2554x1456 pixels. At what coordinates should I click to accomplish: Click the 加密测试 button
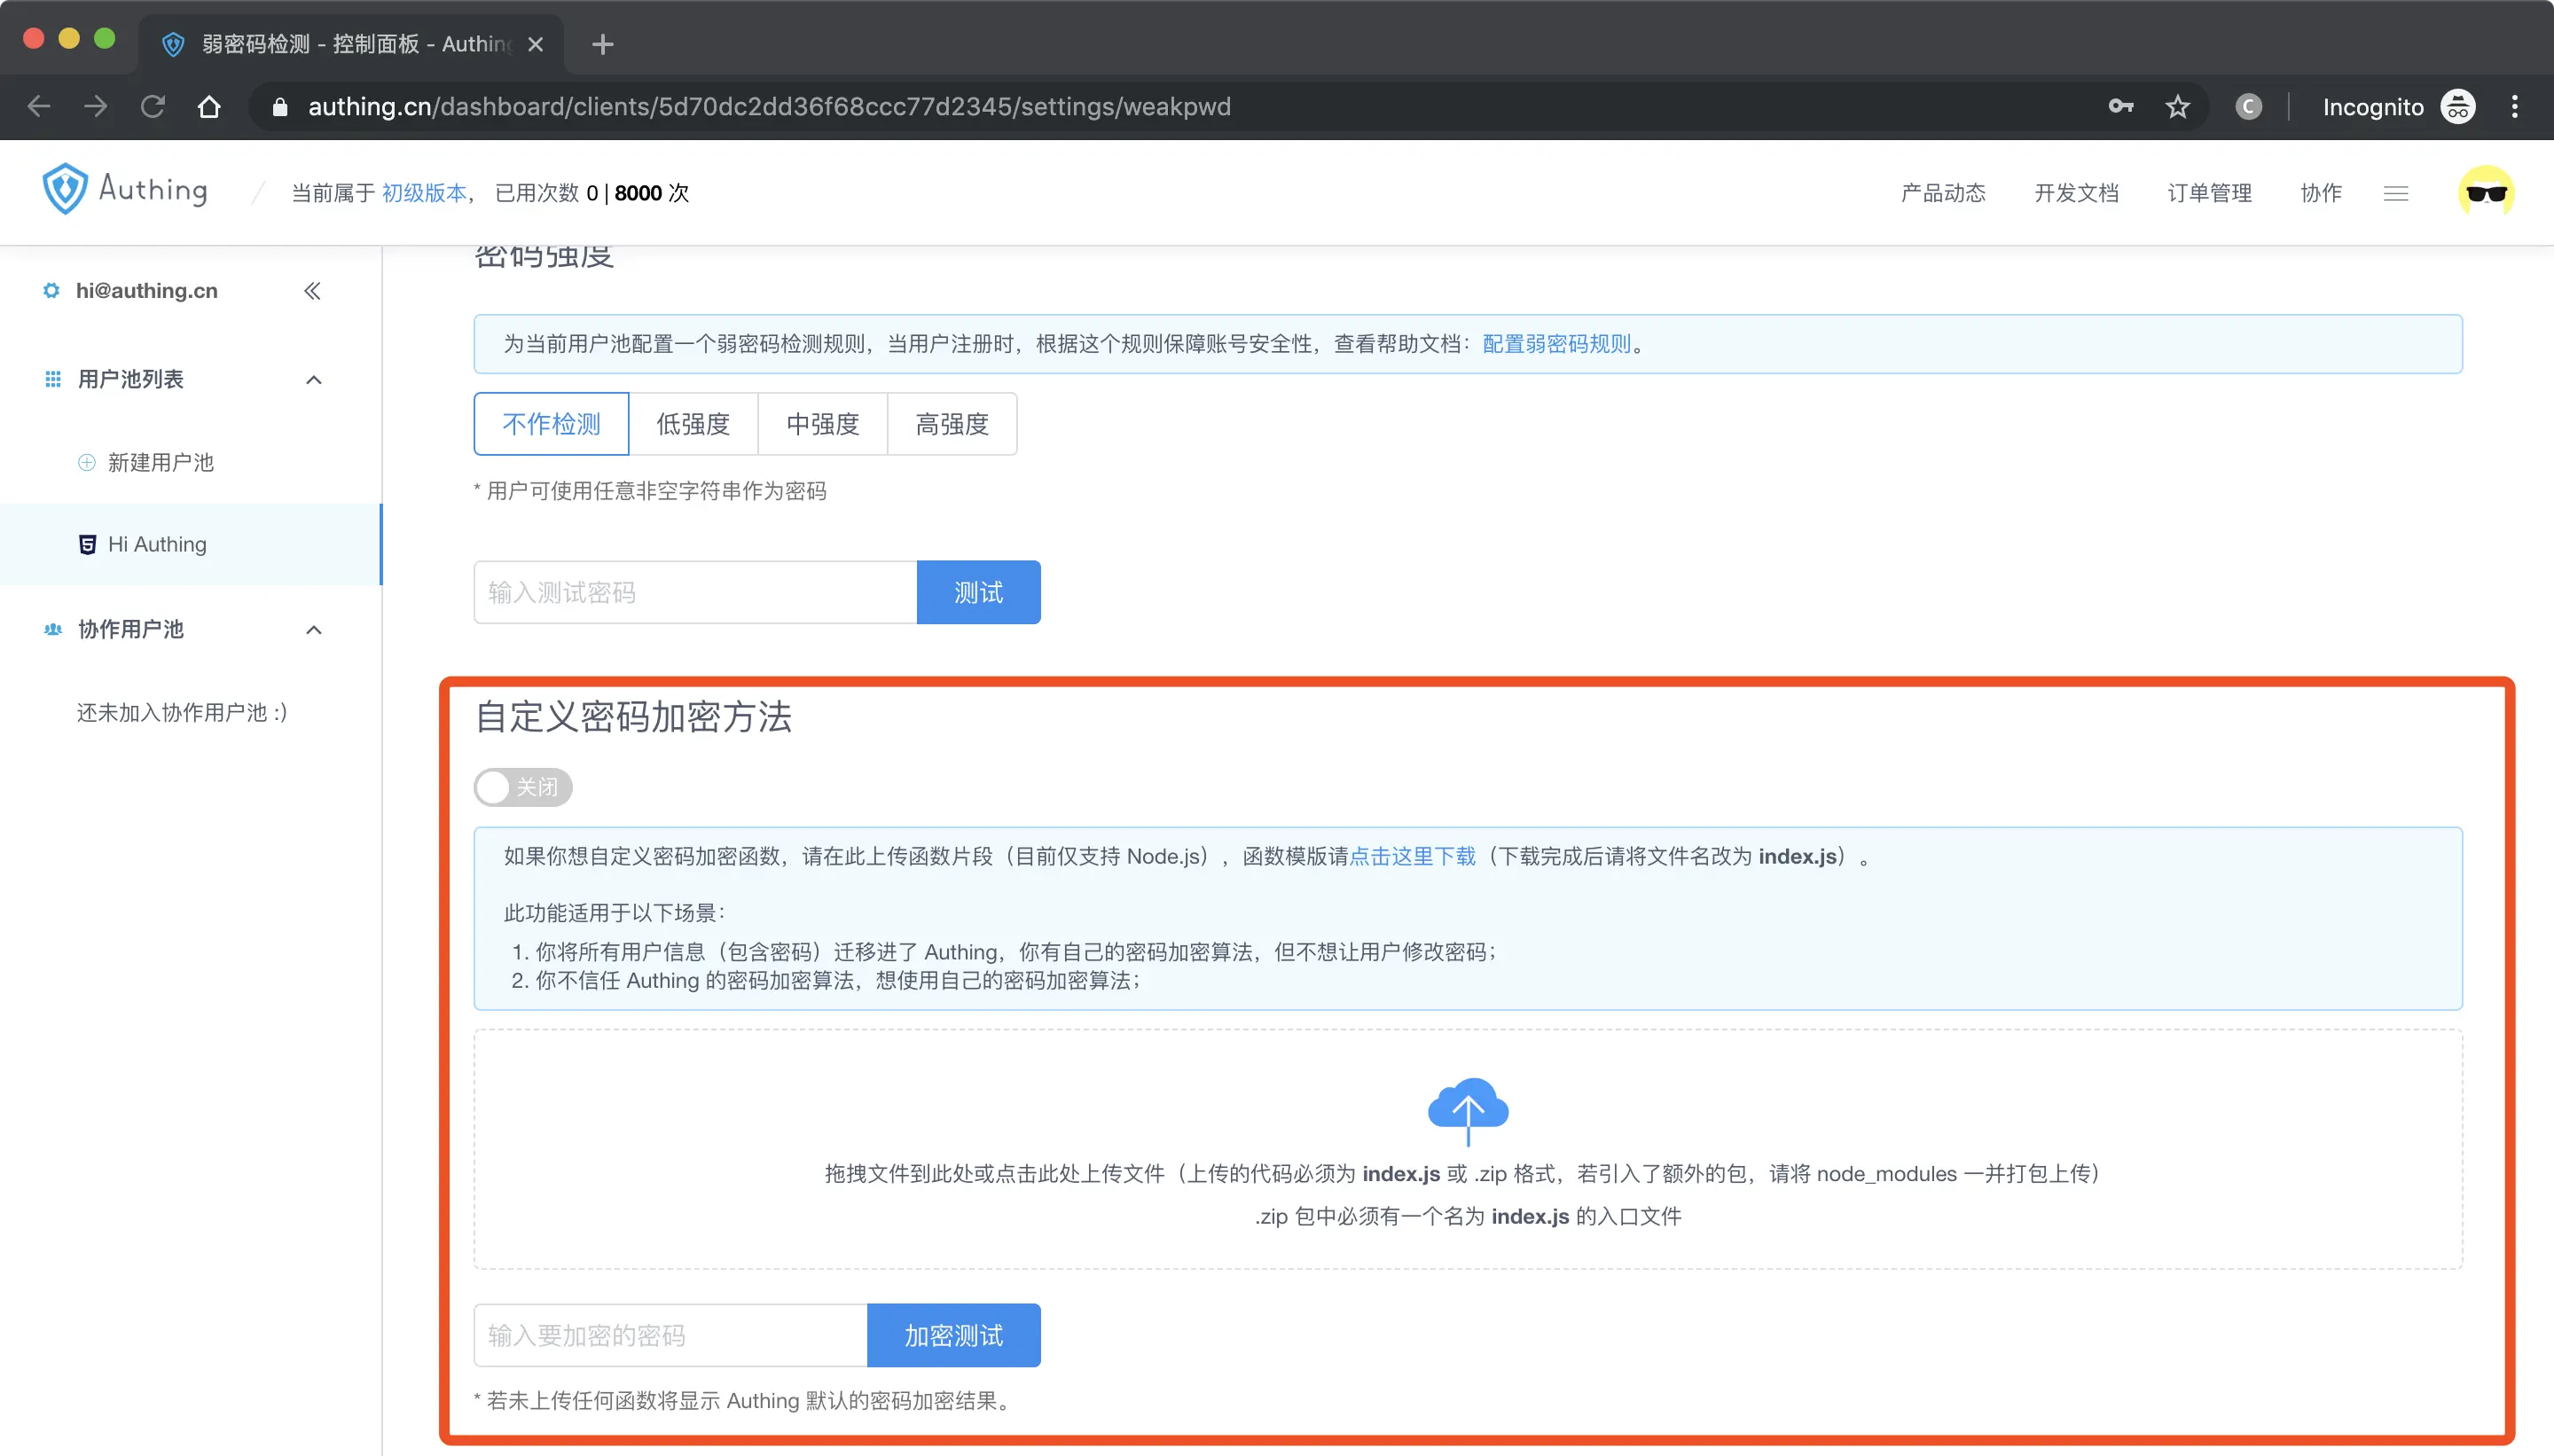pyautogui.click(x=953, y=1335)
